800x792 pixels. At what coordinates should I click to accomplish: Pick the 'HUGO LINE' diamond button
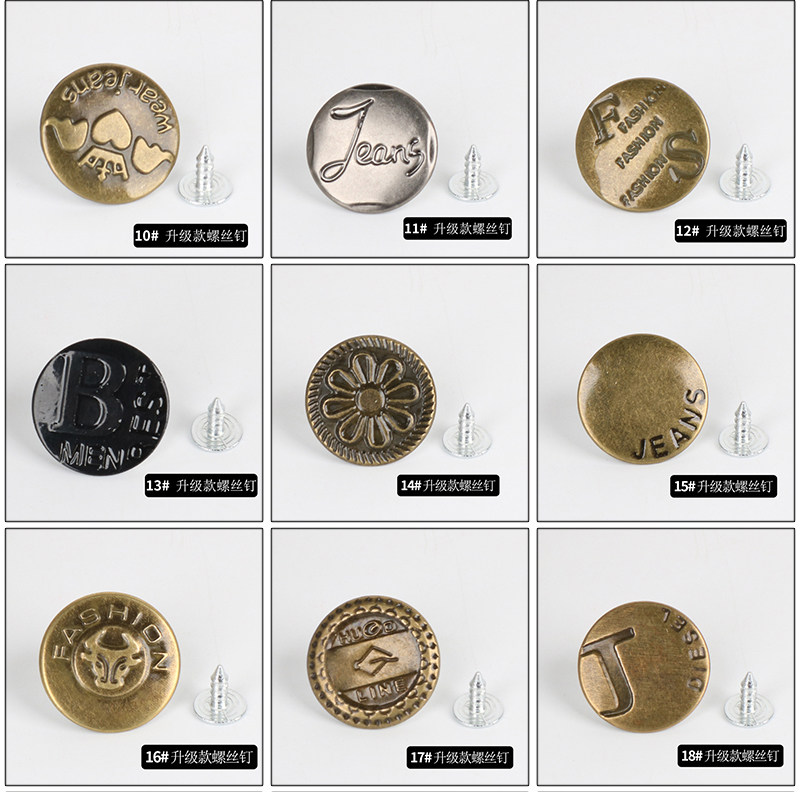373,662
